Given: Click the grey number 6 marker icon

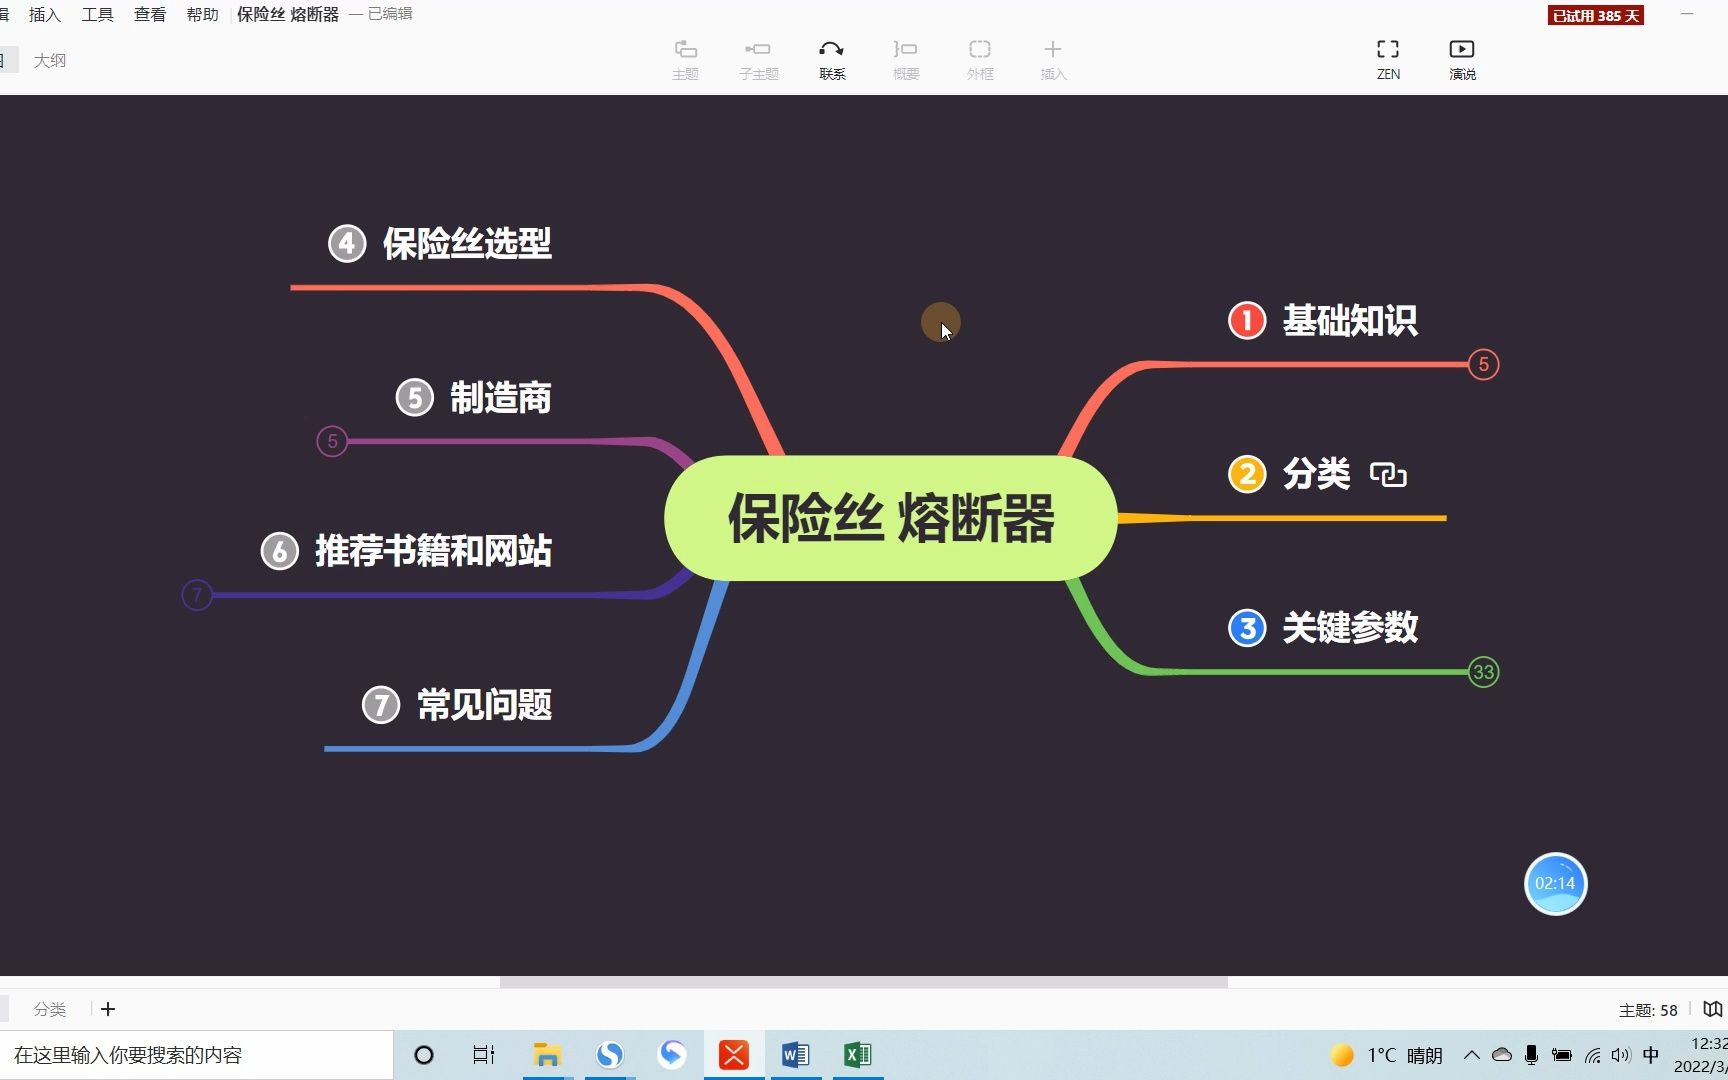Looking at the screenshot, I should 280,550.
